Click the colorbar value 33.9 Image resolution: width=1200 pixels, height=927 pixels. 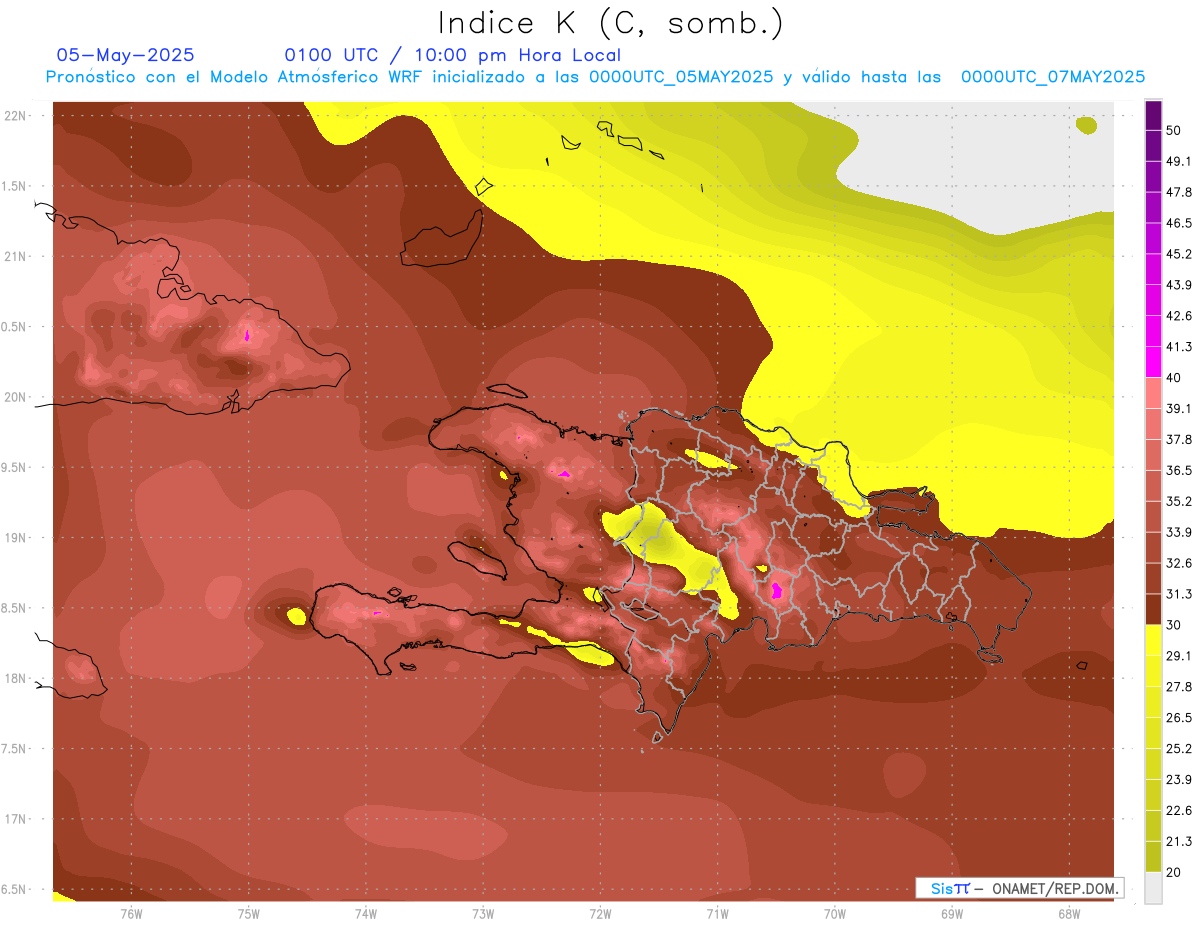click(x=1180, y=532)
